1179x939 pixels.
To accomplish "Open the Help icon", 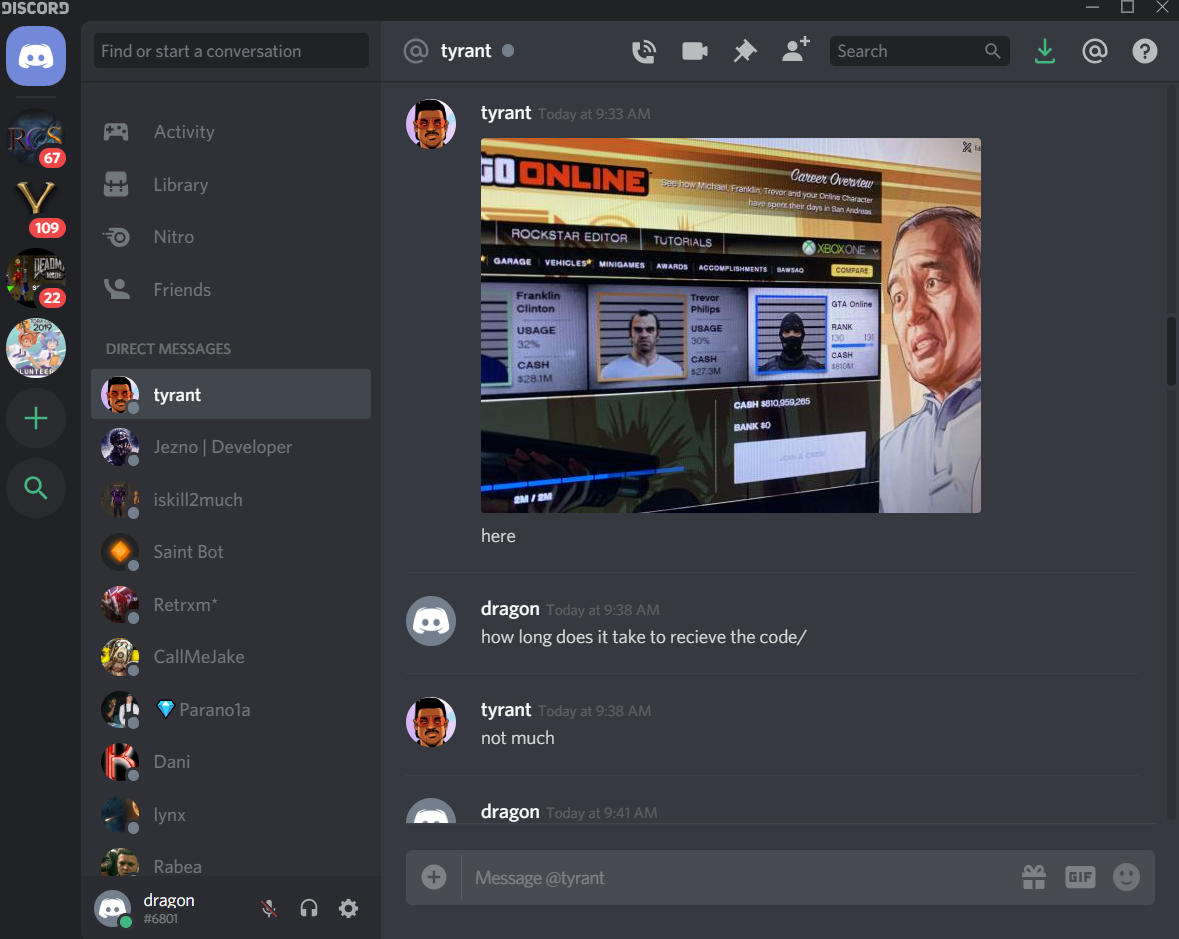I will tap(1144, 51).
